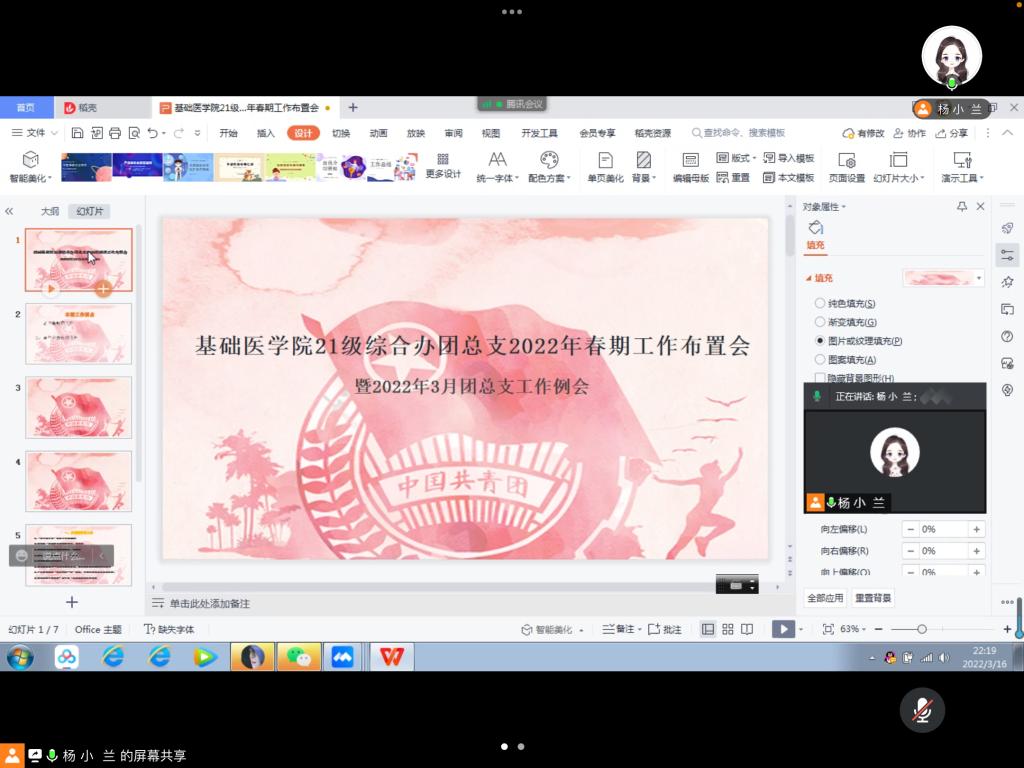1024x768 pixels.
Task: Start slideshow with status bar play button
Action: [782, 629]
